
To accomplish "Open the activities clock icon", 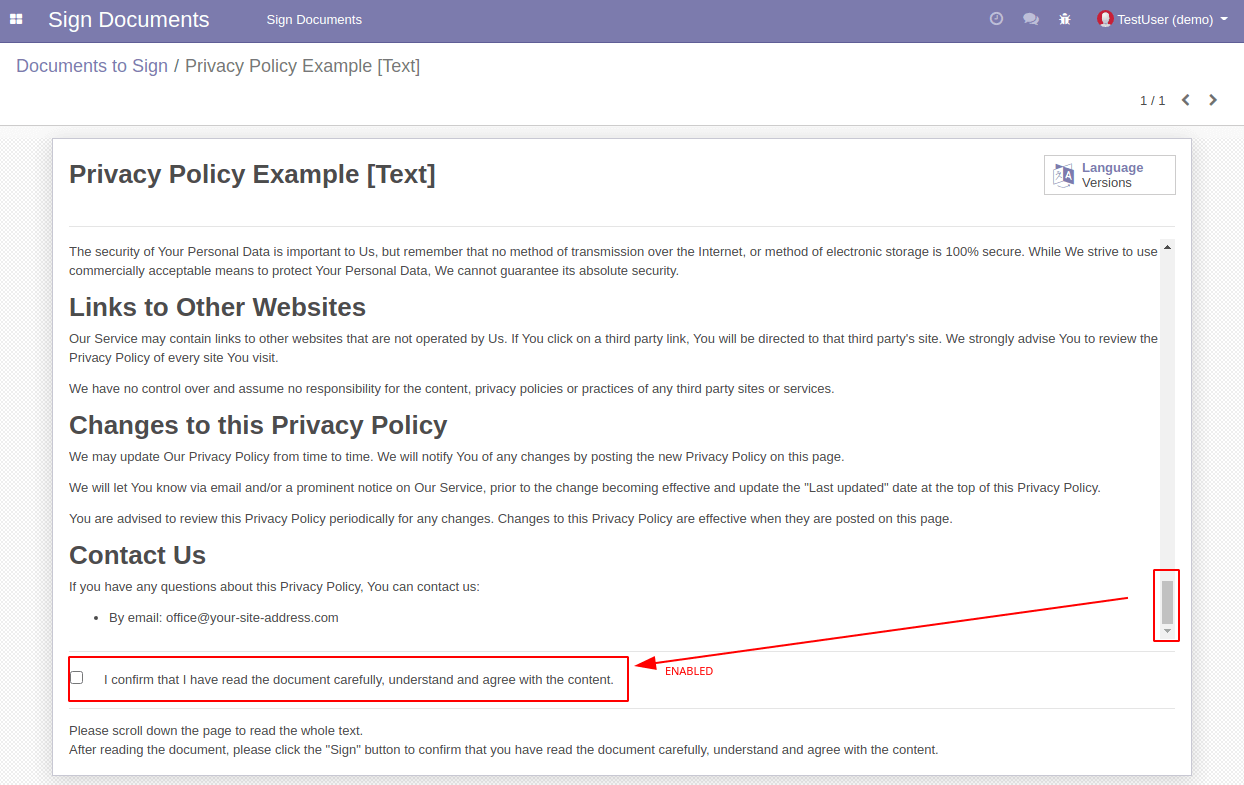I will tap(996, 19).
